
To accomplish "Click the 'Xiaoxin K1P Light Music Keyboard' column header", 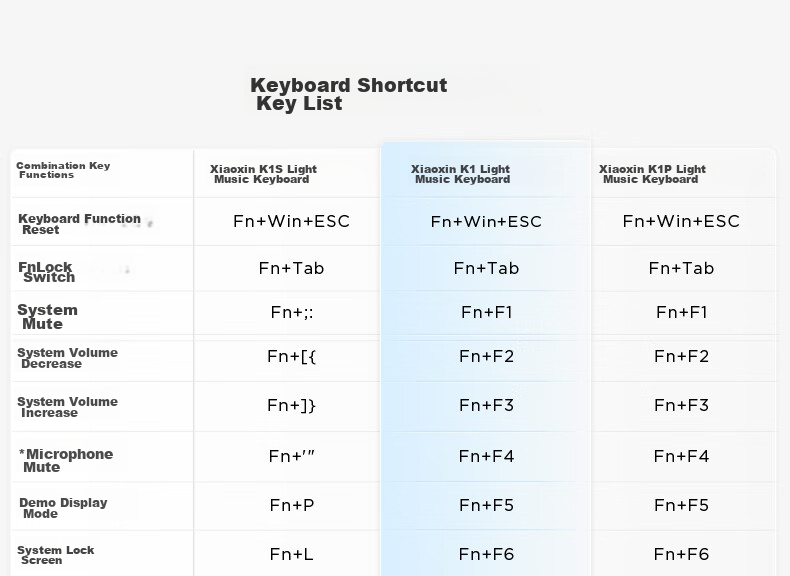I will coord(652,174).
